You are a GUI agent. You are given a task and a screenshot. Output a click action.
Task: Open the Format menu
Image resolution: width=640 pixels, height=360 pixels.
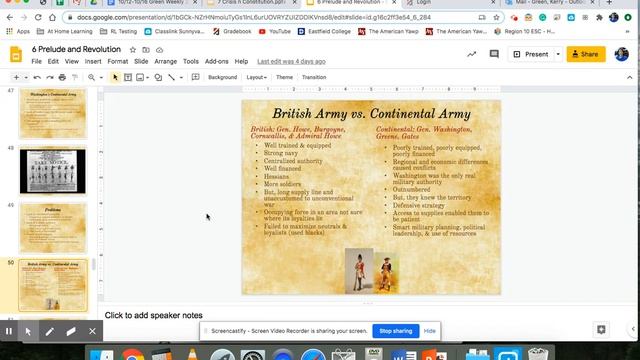tap(118, 61)
